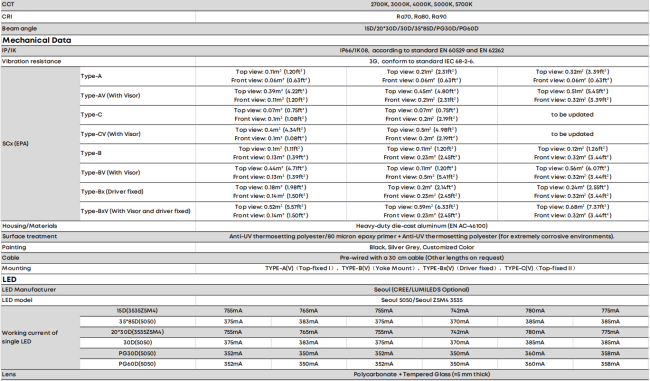650x381 pixels.
Task: Click the Mechanical Data section heading
Action: pyautogui.click(x=37, y=40)
